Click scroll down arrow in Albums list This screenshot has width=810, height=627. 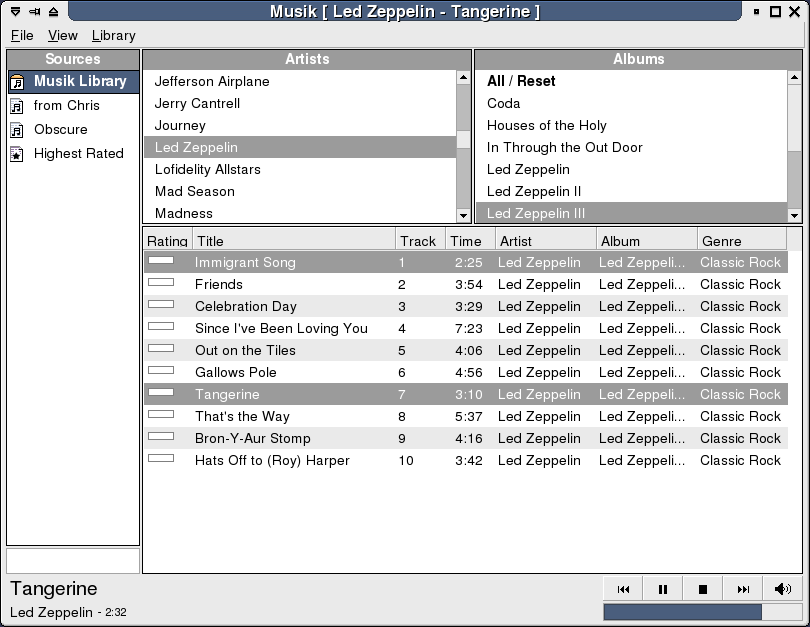[794, 215]
